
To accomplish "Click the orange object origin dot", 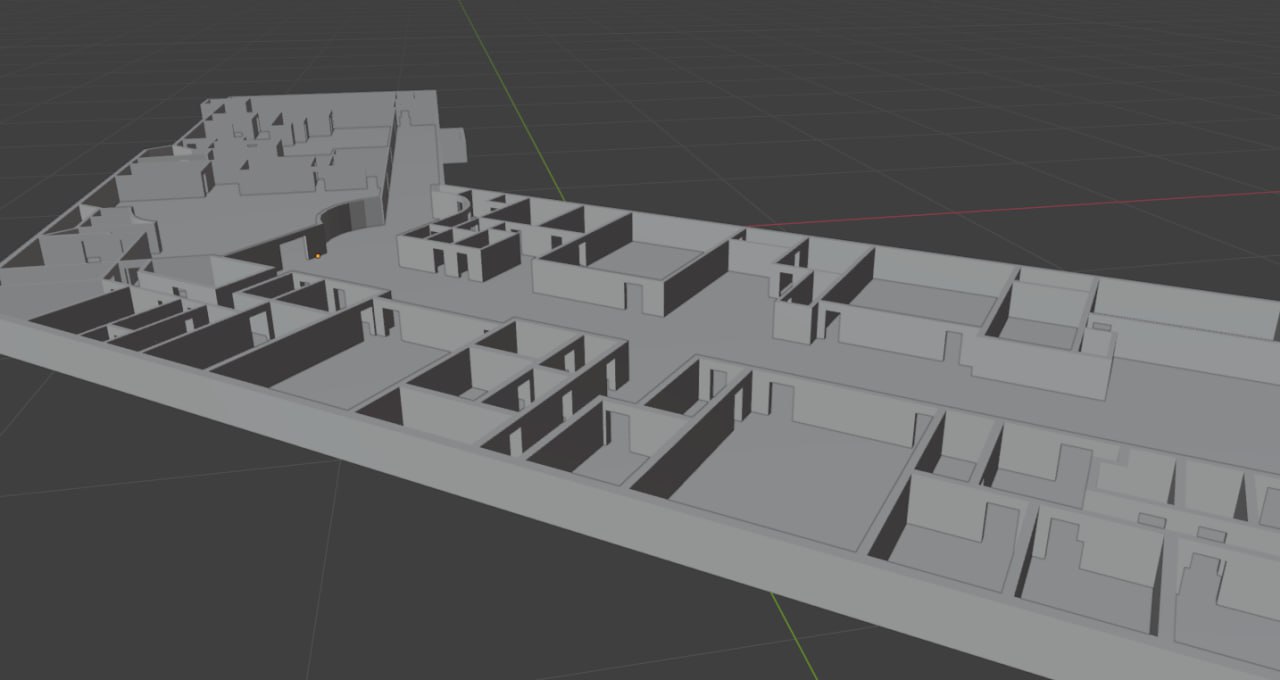I will coord(317,255).
